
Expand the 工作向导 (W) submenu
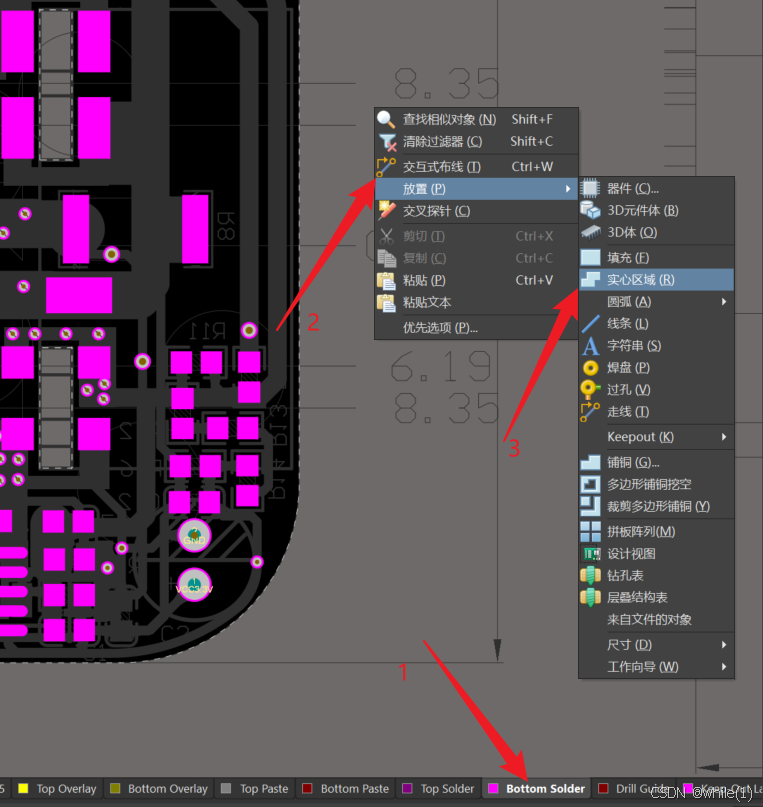coord(723,667)
